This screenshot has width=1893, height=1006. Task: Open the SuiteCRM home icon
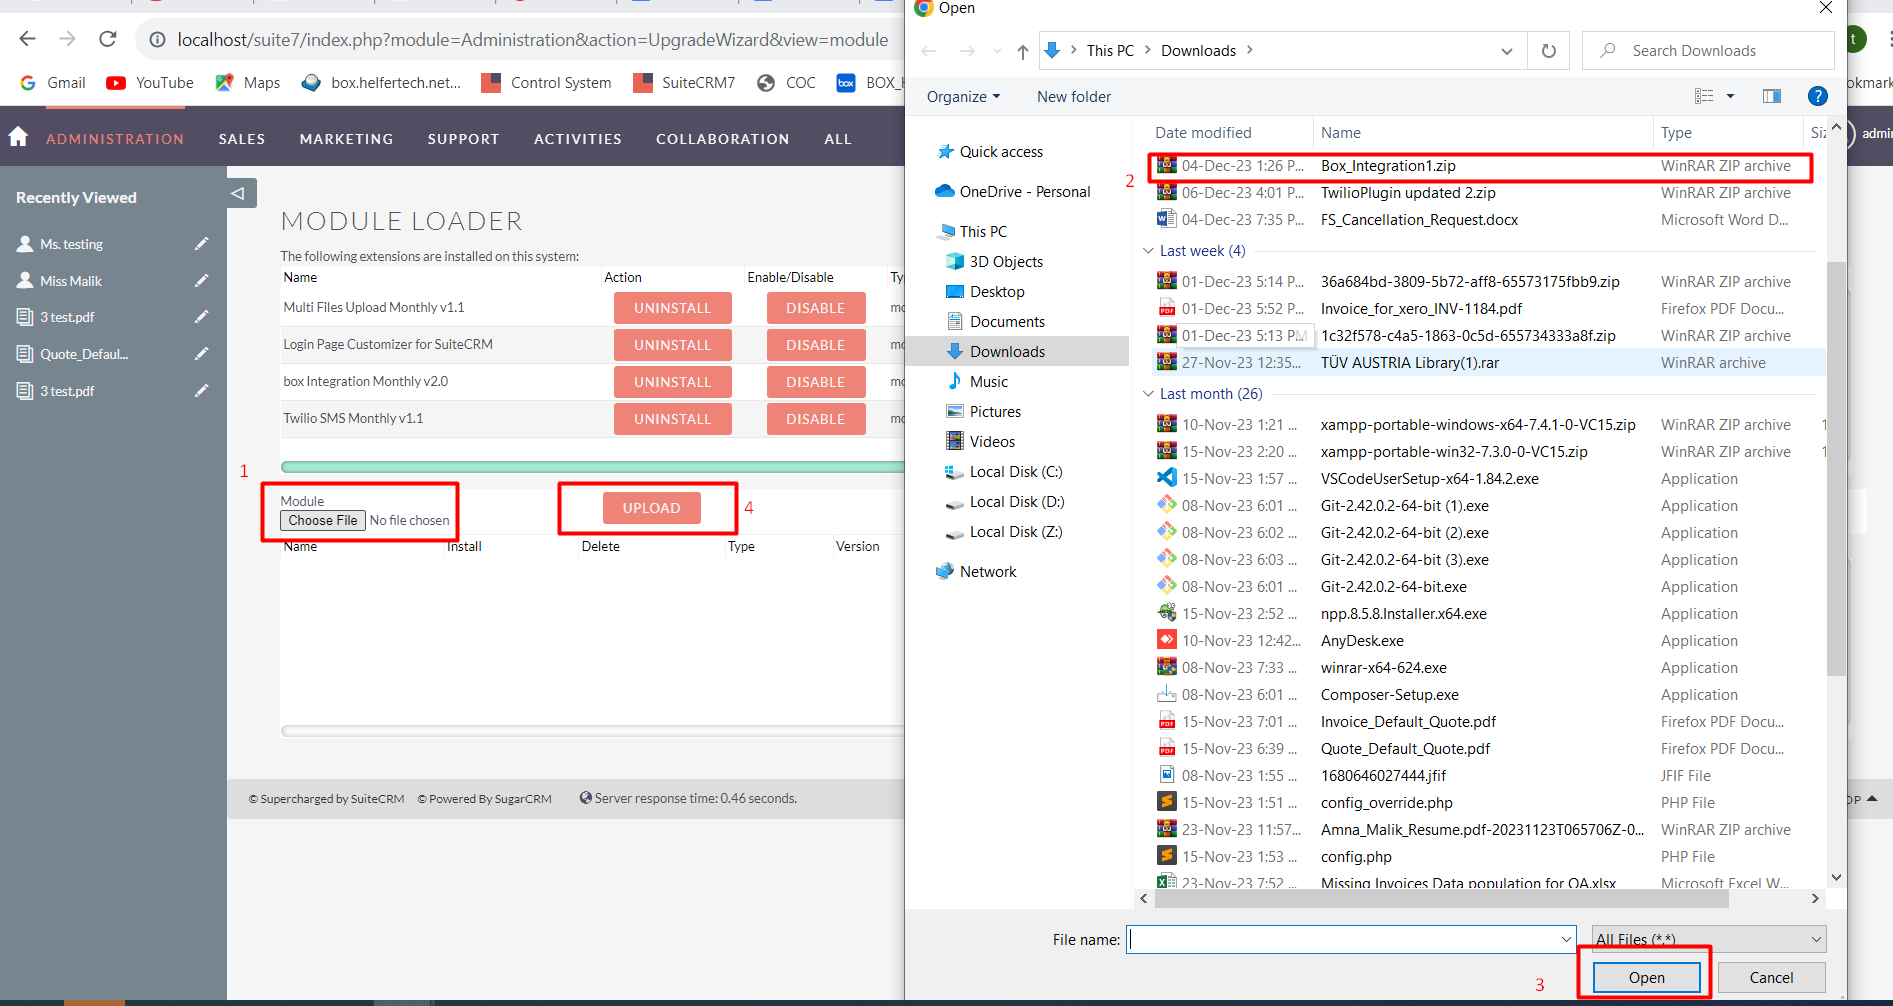[x=18, y=137]
